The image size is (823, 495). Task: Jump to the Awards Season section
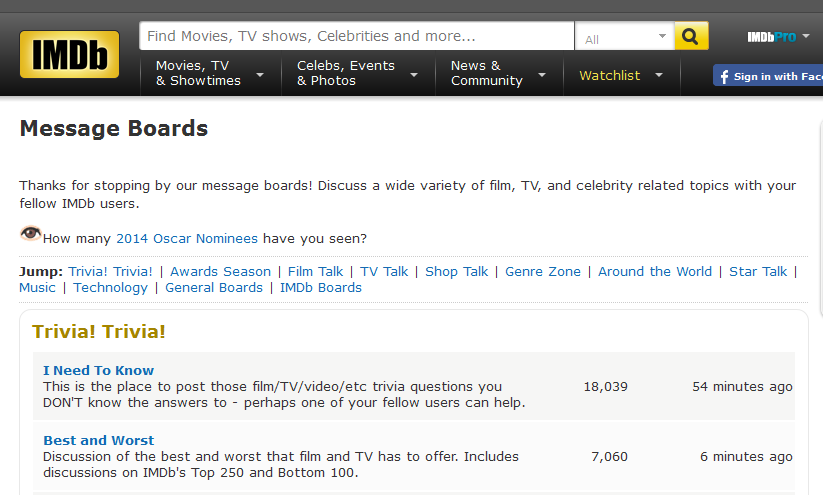tap(220, 271)
